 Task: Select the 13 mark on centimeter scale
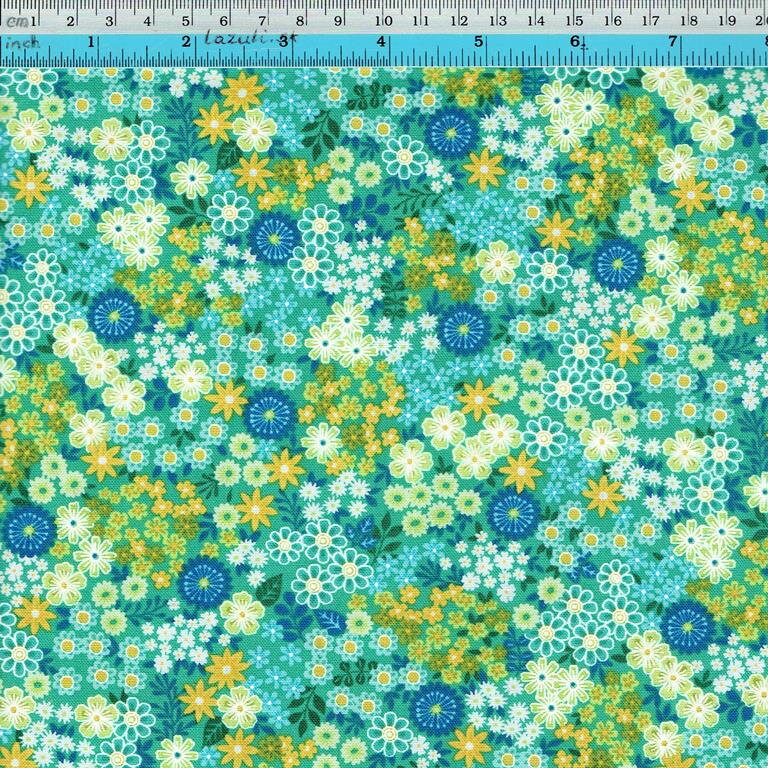497,21
